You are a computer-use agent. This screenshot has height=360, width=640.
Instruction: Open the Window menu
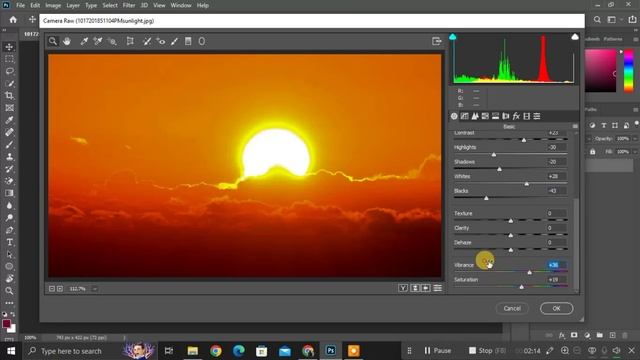[x=181, y=5]
